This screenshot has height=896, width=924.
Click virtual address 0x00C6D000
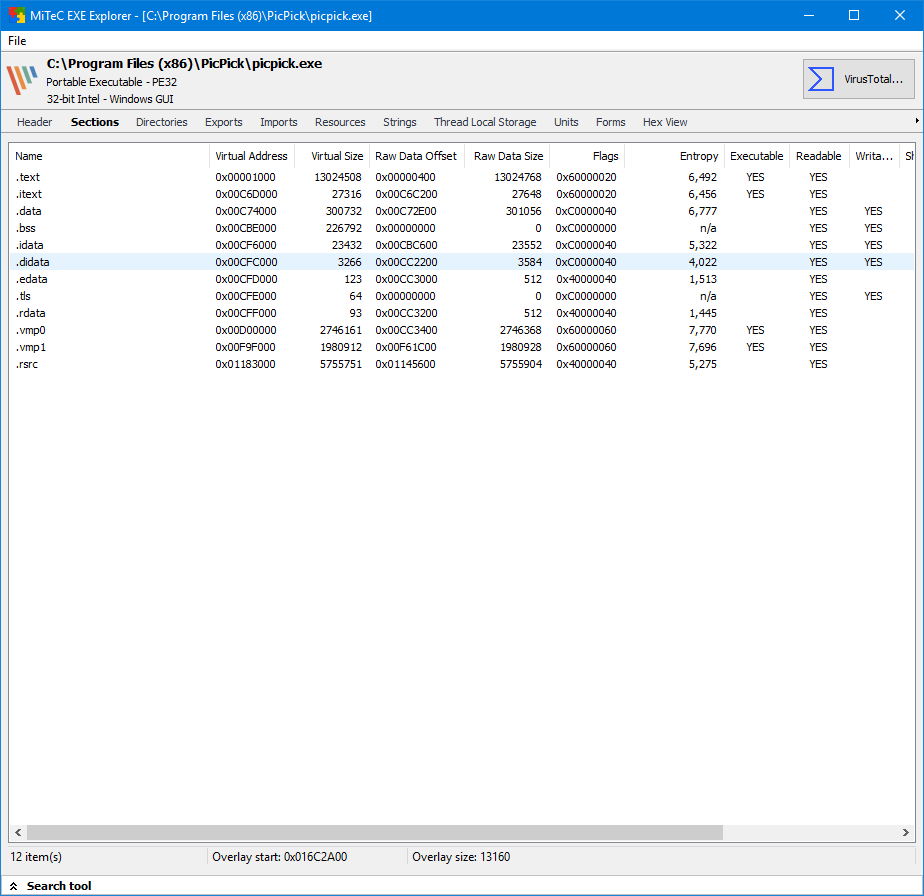pos(246,194)
